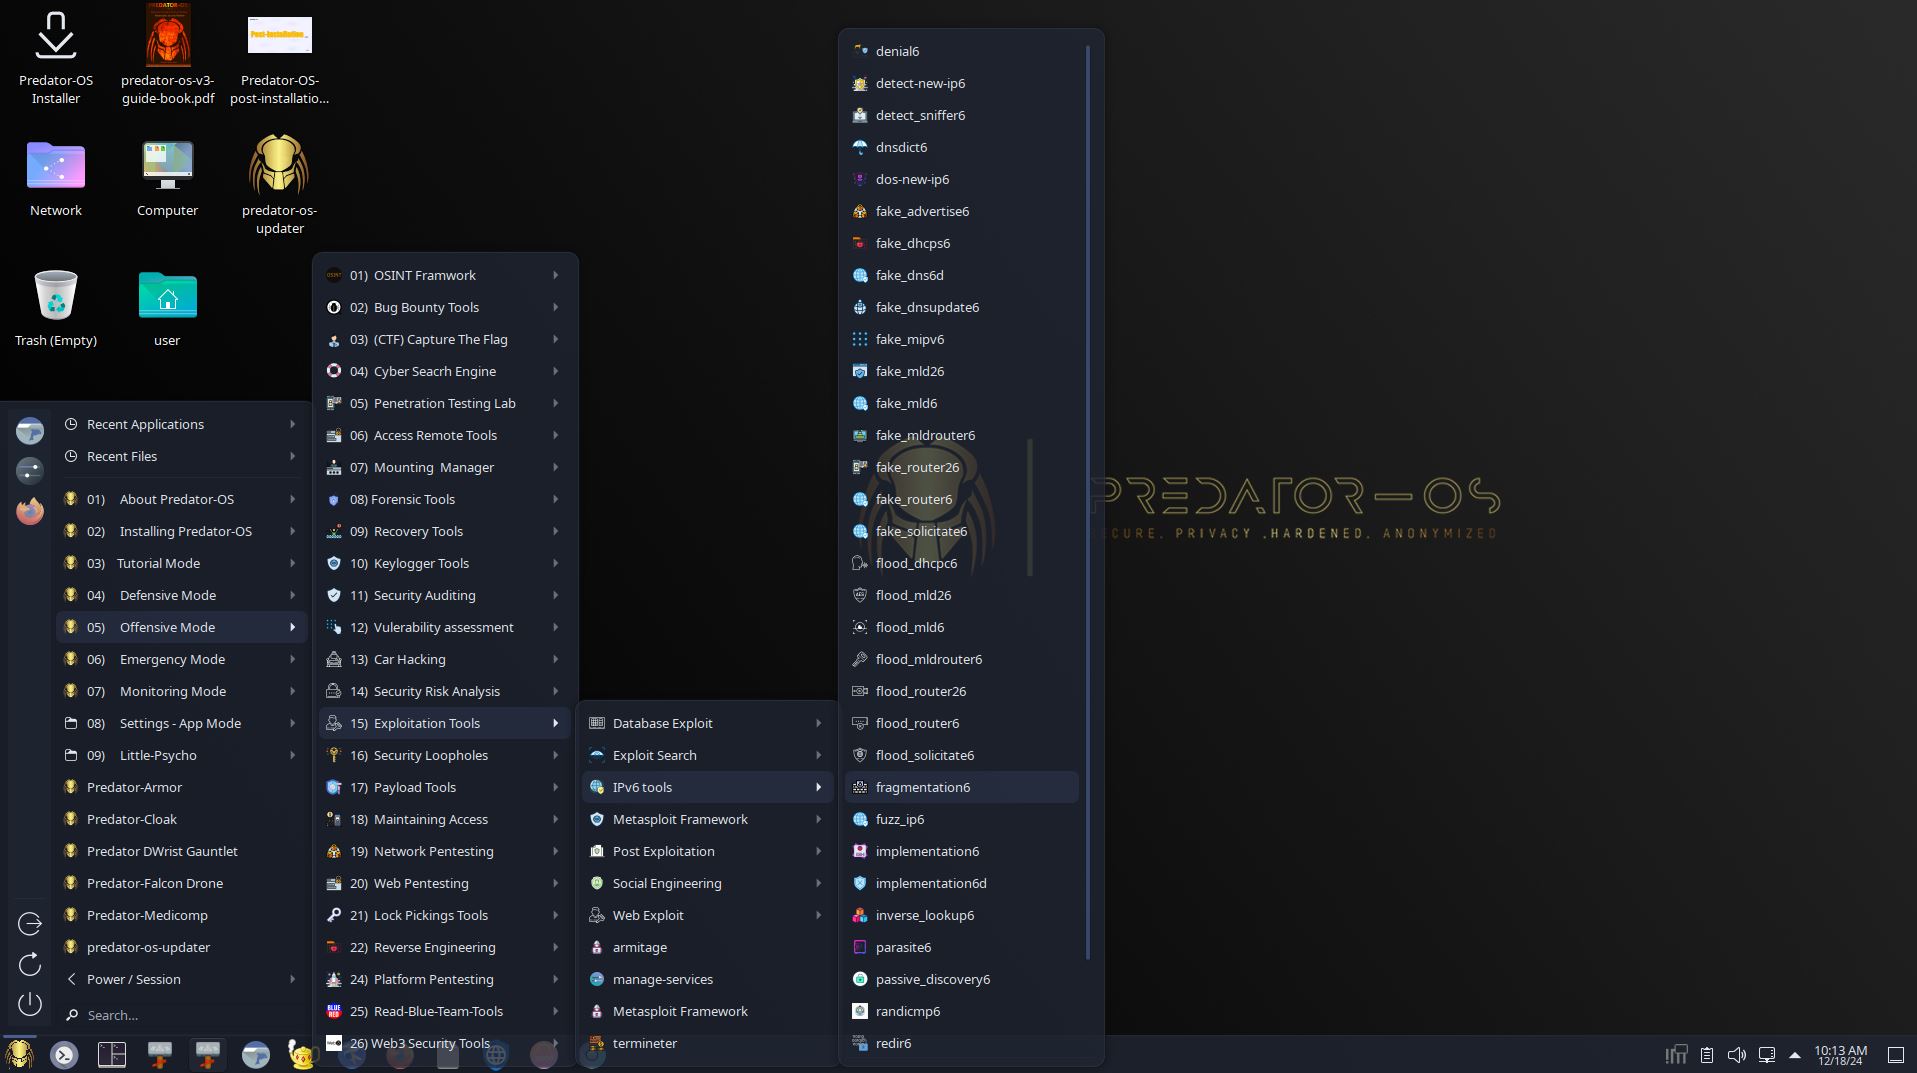Open the user home folder icon

coord(167,308)
